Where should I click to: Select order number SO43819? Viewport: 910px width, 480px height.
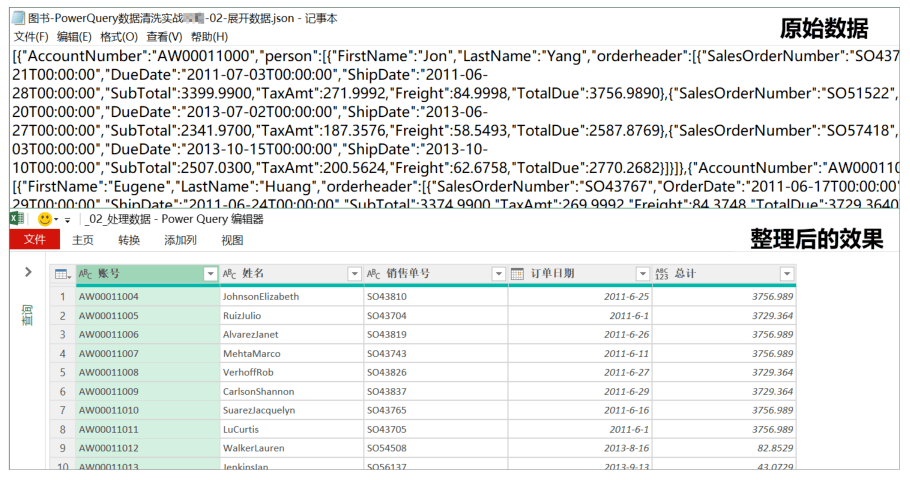(435, 334)
